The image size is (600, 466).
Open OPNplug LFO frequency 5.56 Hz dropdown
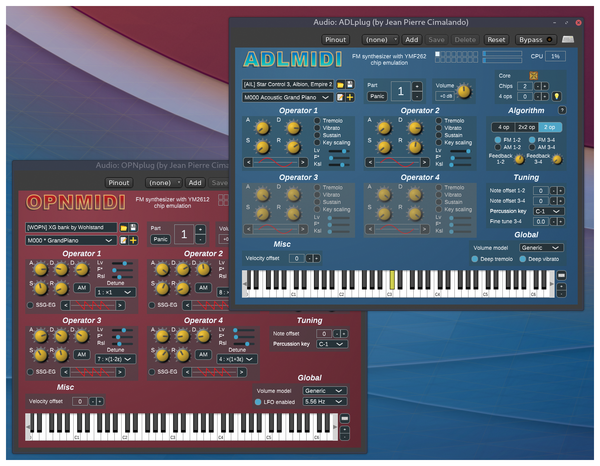pyautogui.click(x=324, y=401)
